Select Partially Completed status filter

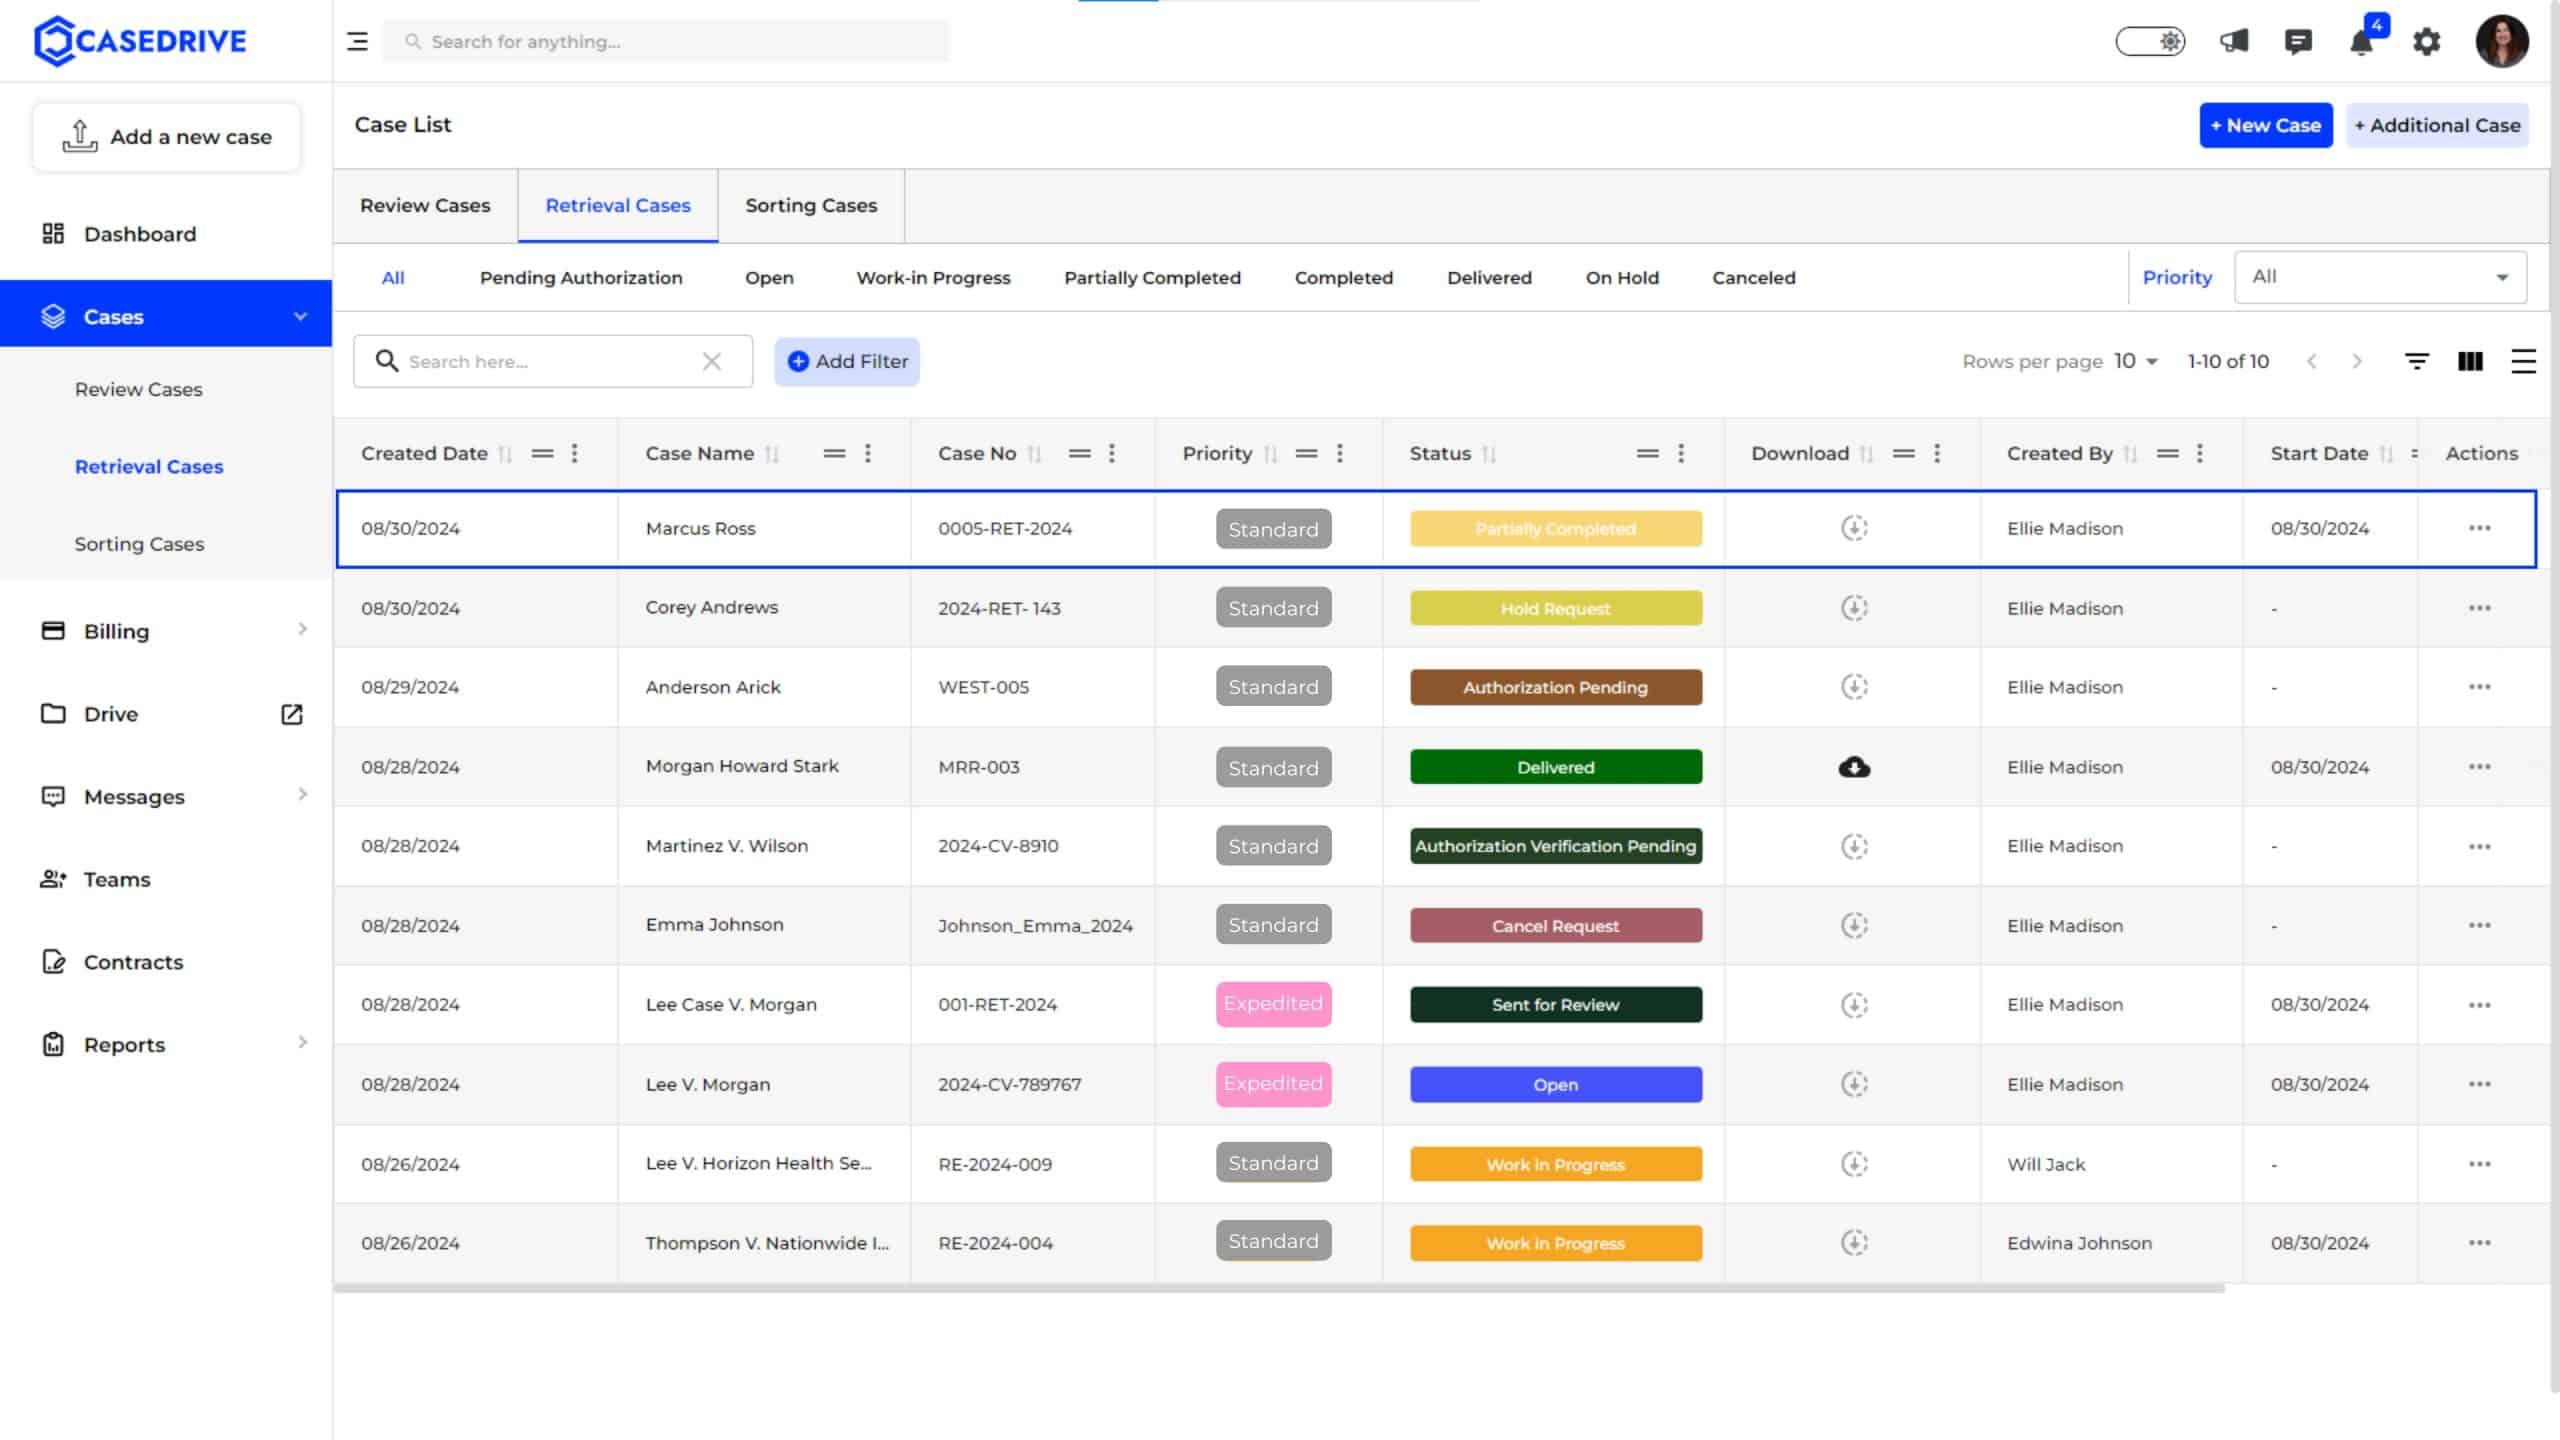pos(1152,277)
